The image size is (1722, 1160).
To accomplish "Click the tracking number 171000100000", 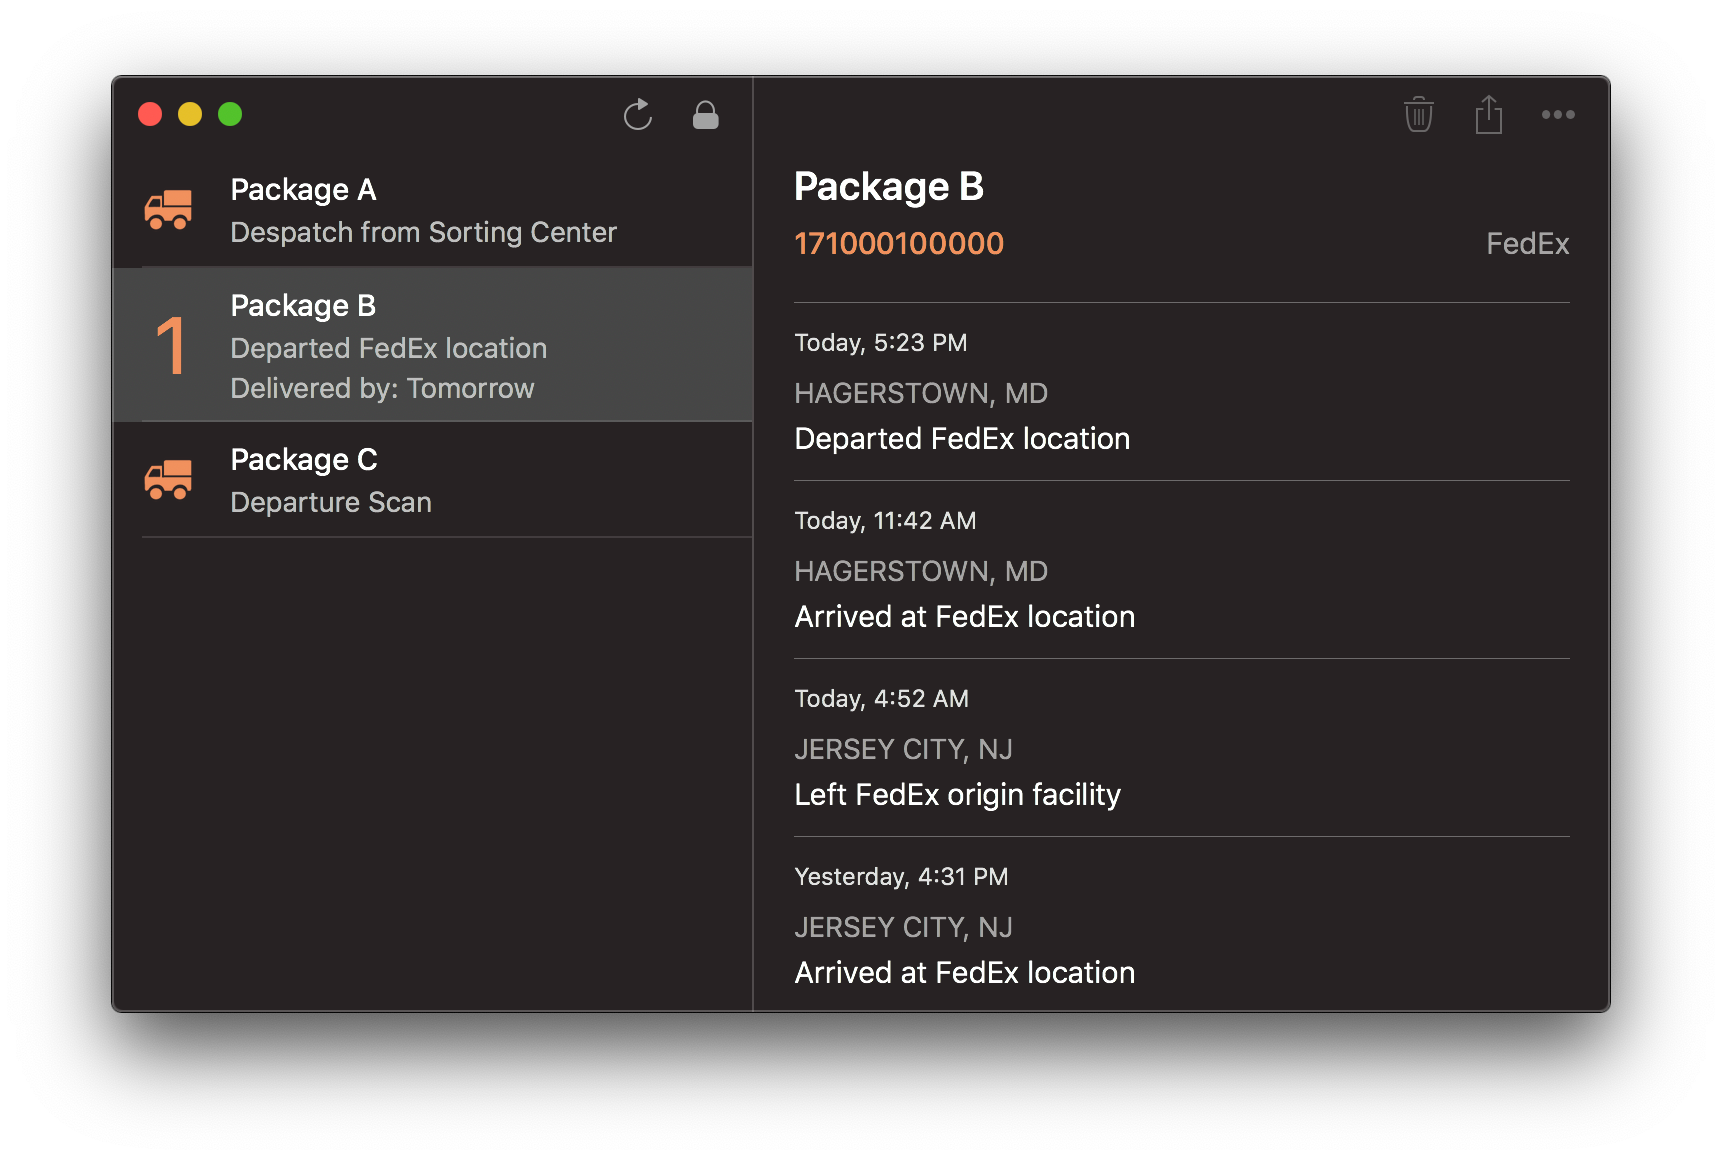I will pyautogui.click(x=899, y=243).
